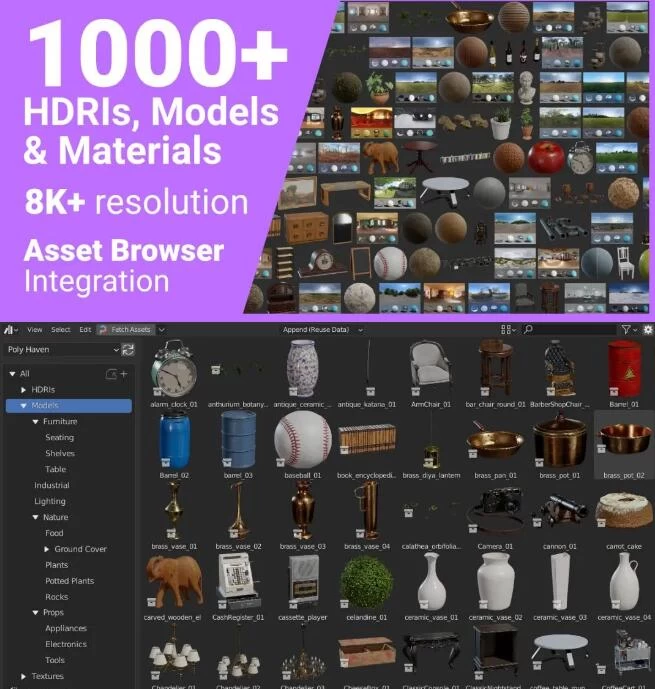Open the Append (Reuse Data) import dropdown
The height and width of the screenshot is (689, 655).
coord(322,329)
